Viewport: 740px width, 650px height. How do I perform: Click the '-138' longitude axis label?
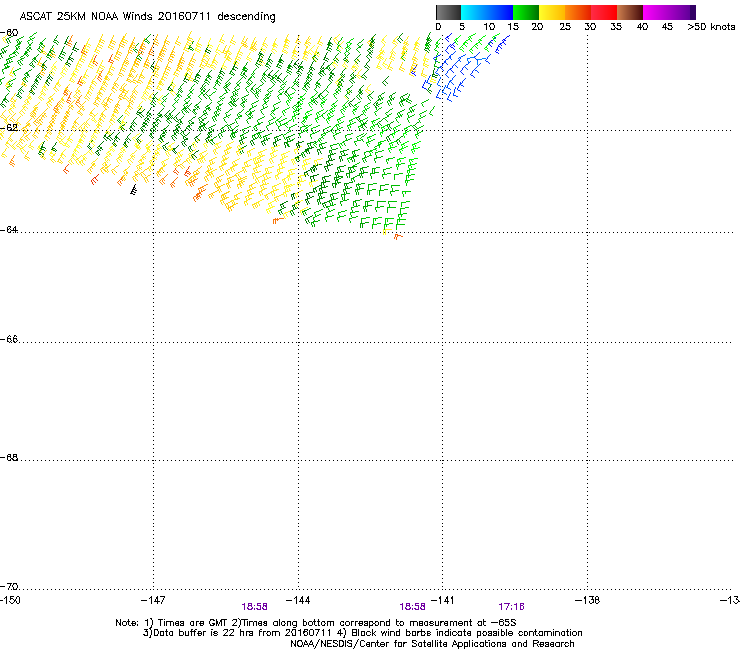tap(587, 600)
